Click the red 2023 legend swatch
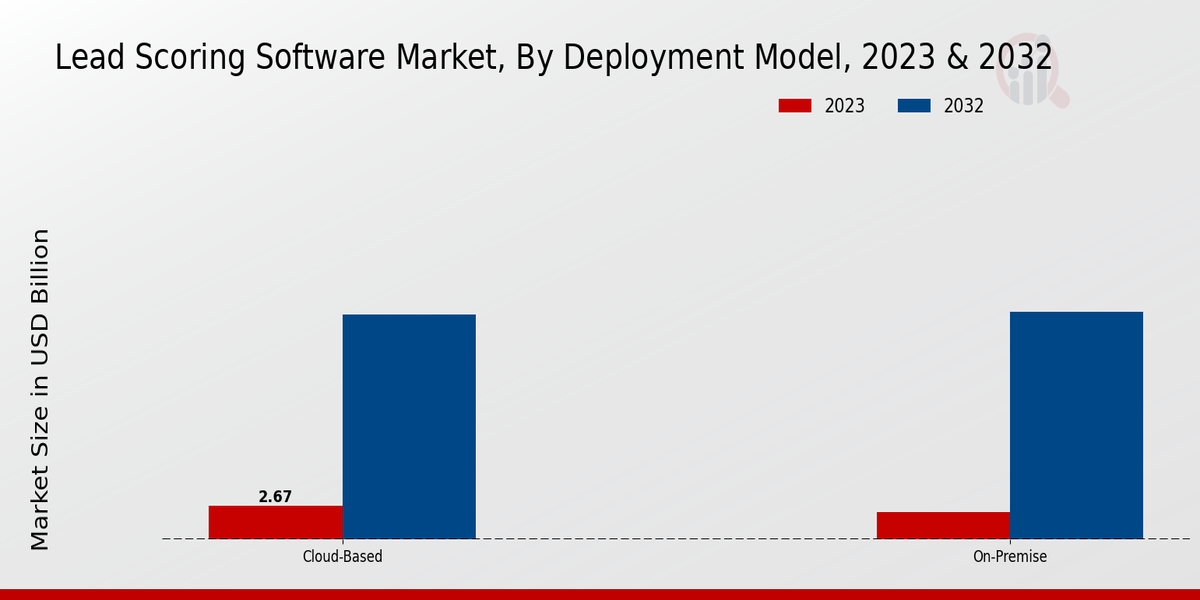 pyautogui.click(x=795, y=106)
